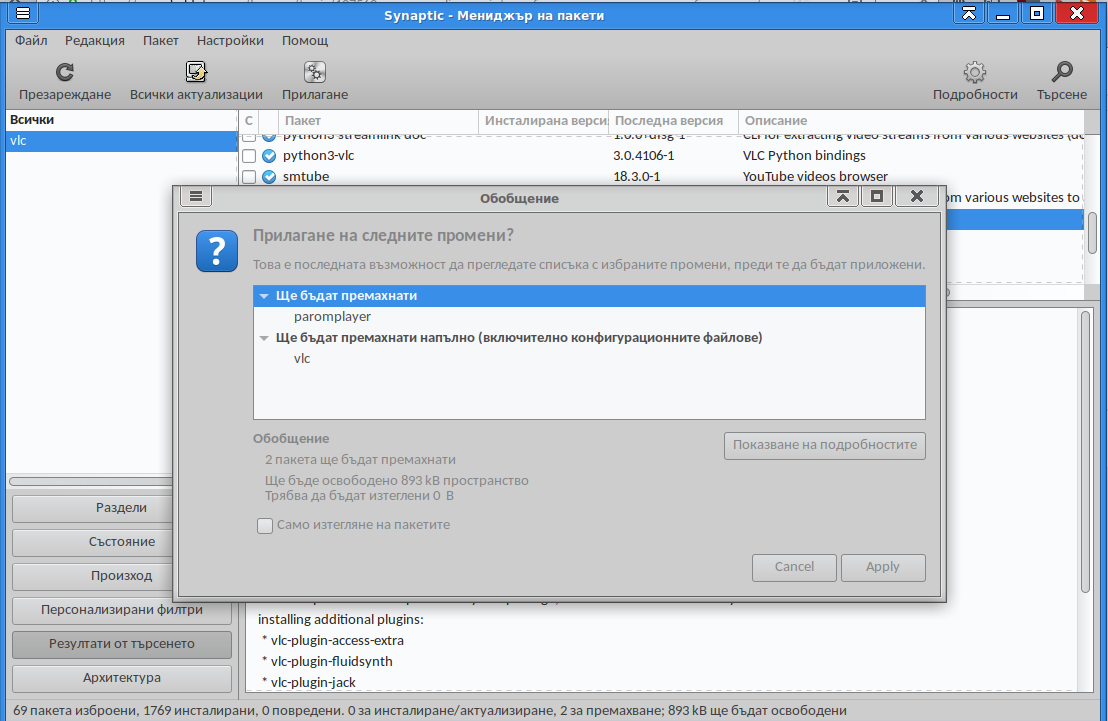Click the python3-vlc installed status icon

tap(269, 156)
